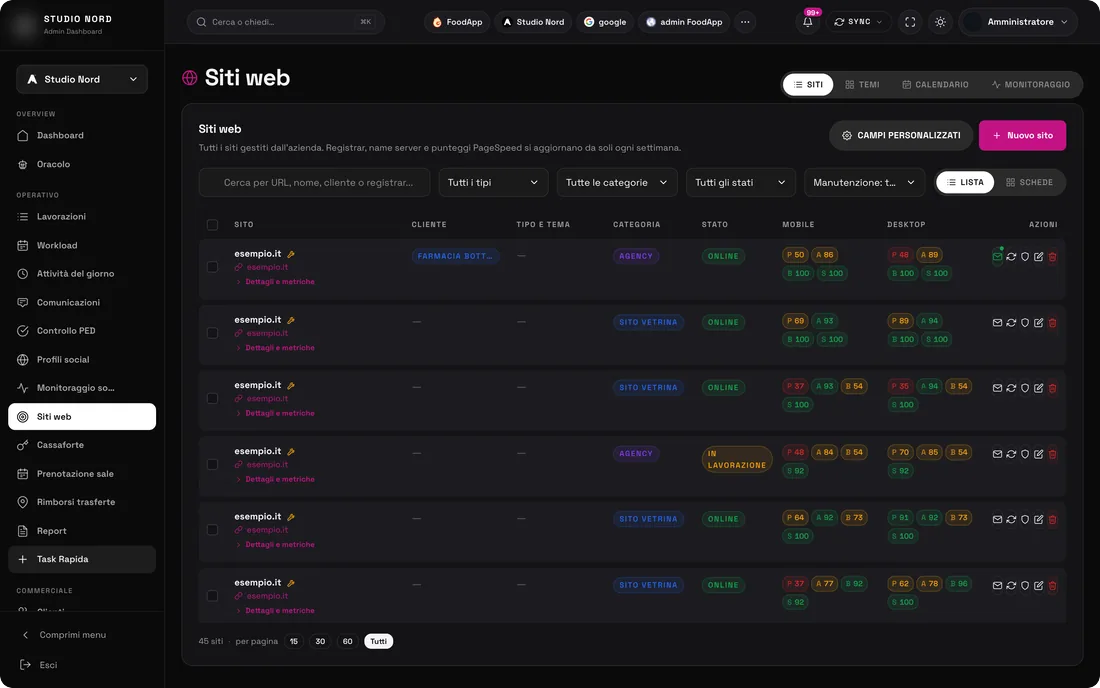Edit the first esempio.it name with pencil icon
This screenshot has width=1100, height=688.
click(290, 254)
